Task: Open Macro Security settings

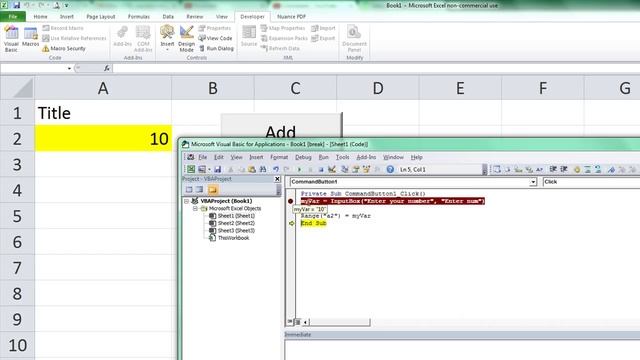Action: 64,49
